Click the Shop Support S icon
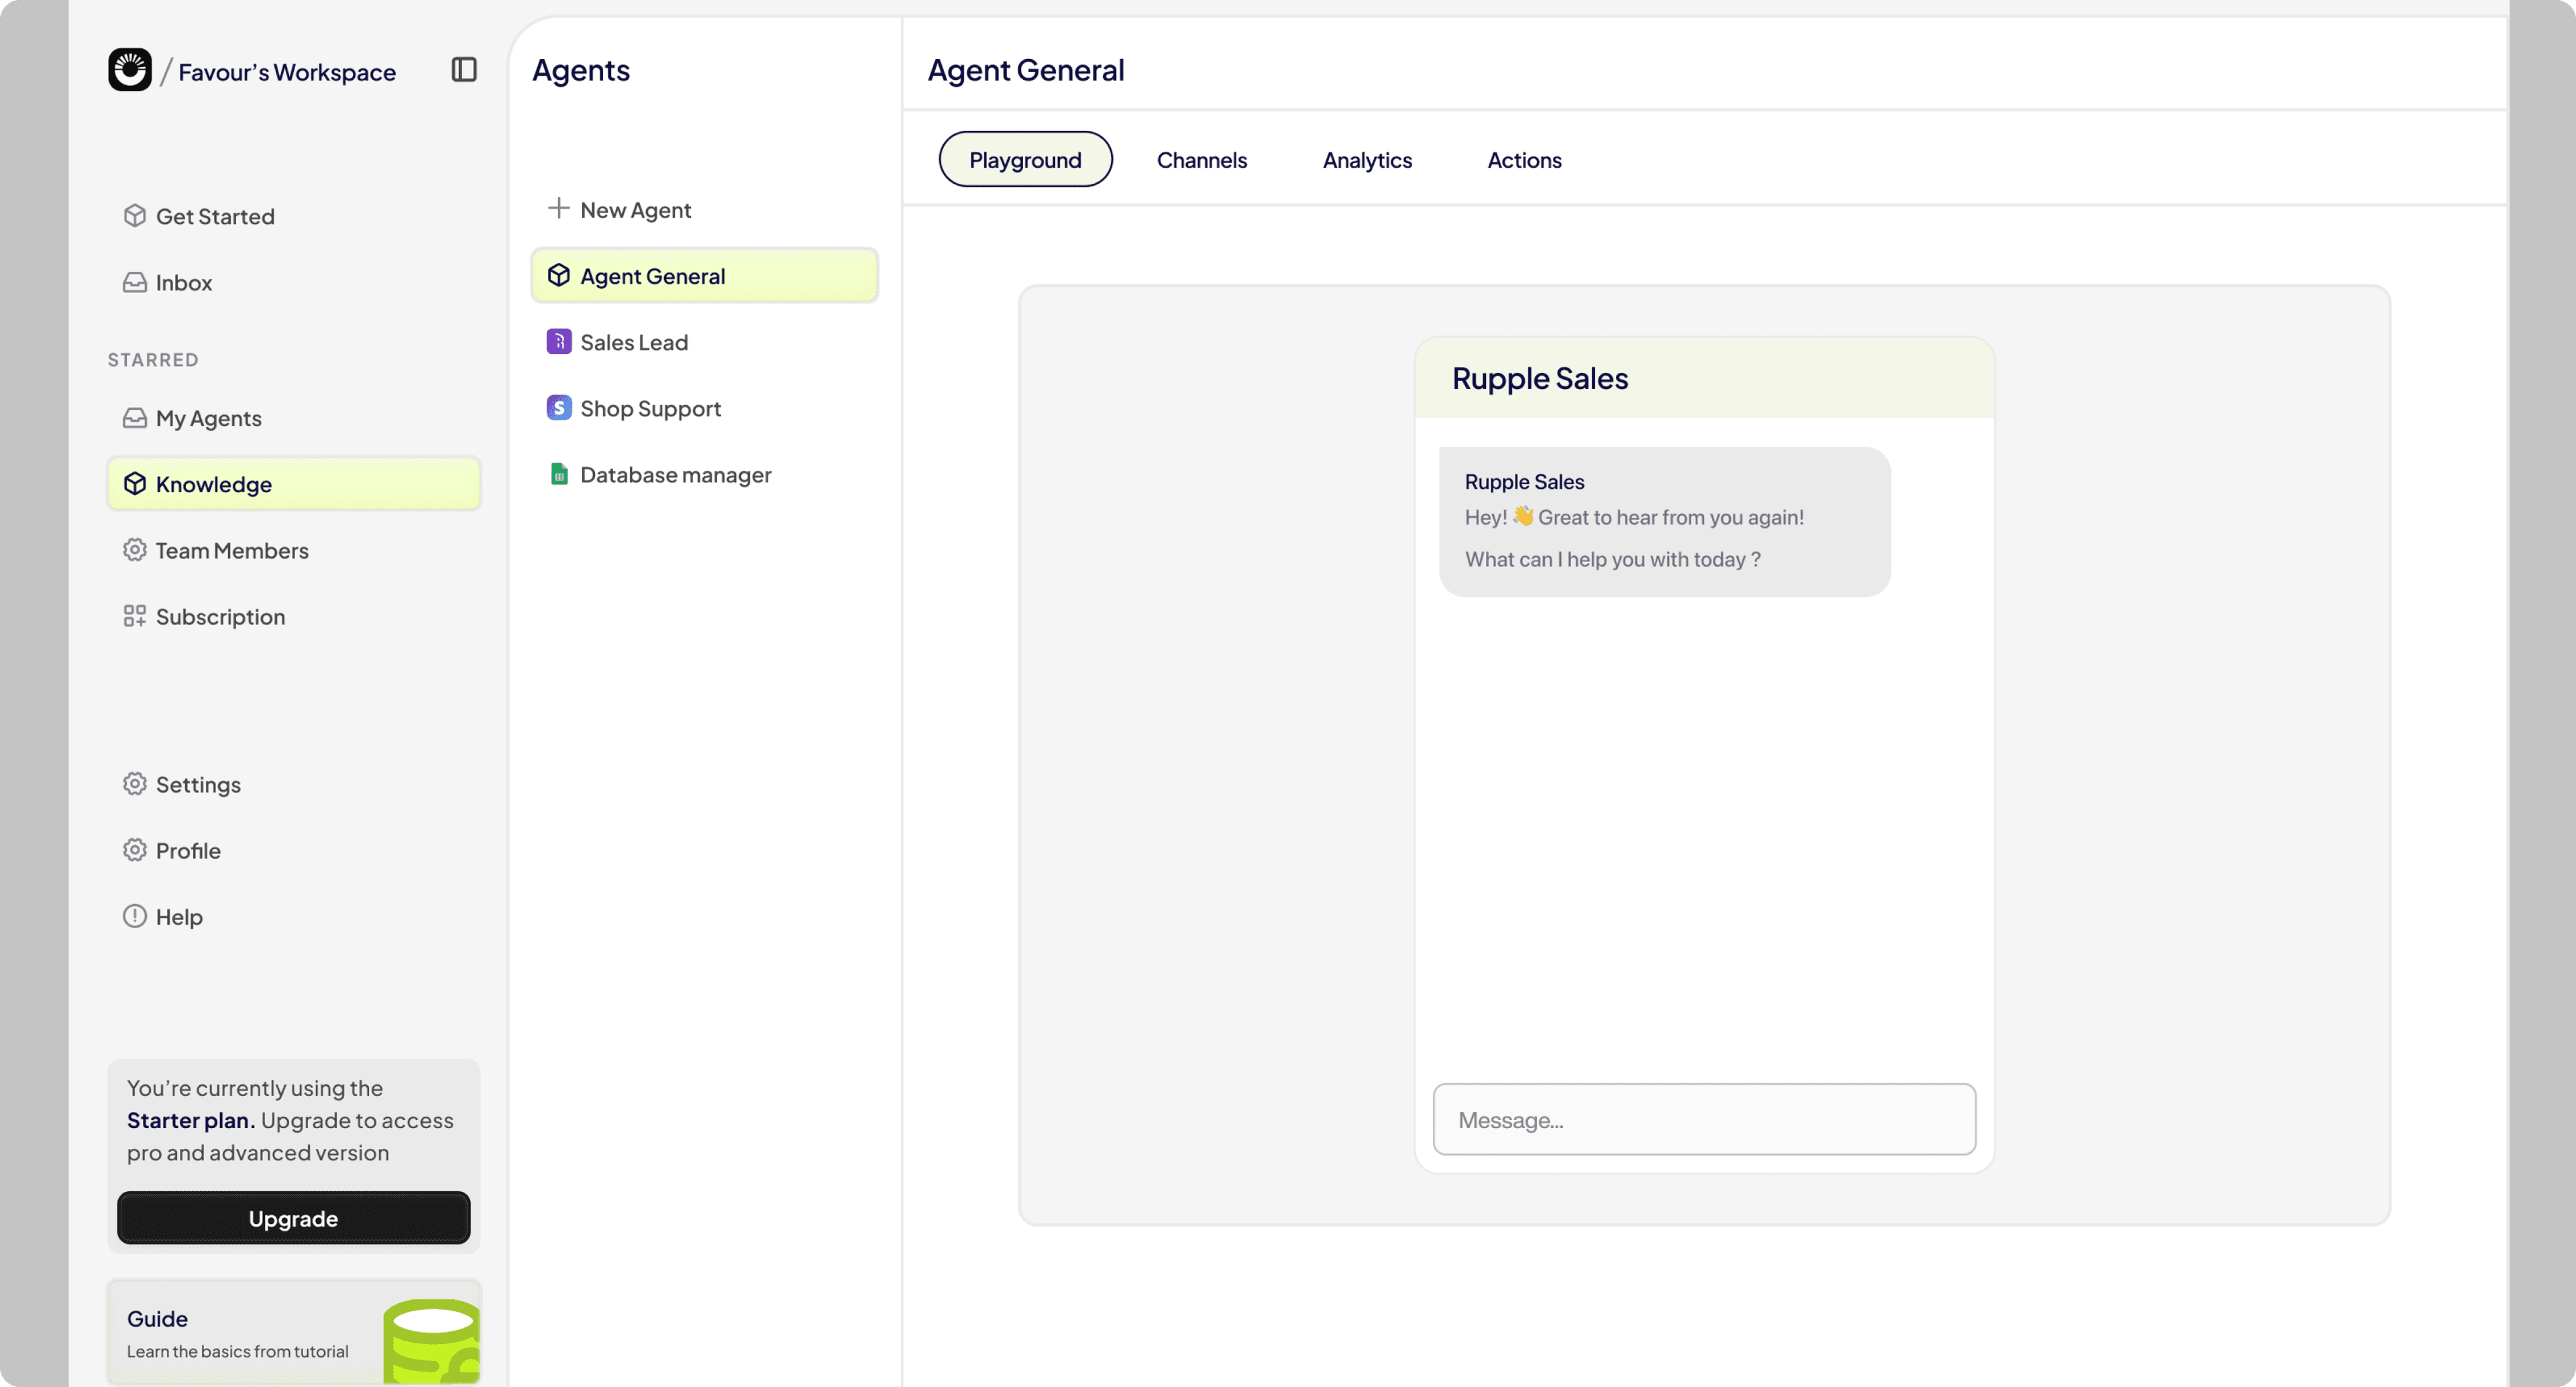 (559, 408)
